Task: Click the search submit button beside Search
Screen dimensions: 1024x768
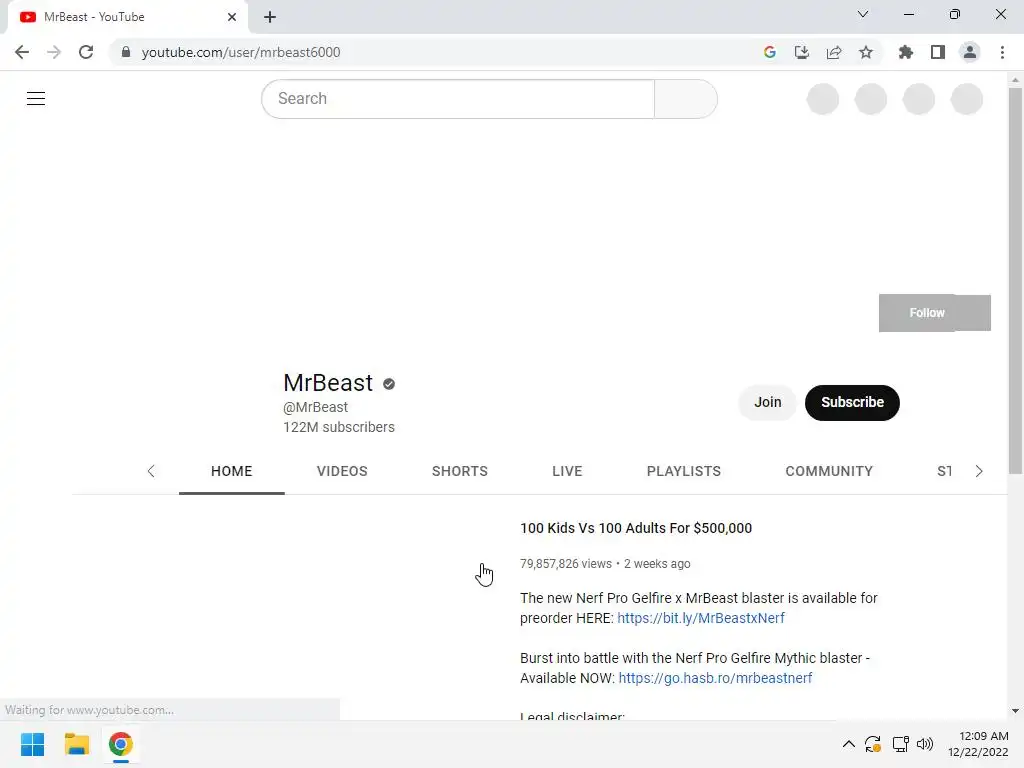Action: tap(686, 99)
